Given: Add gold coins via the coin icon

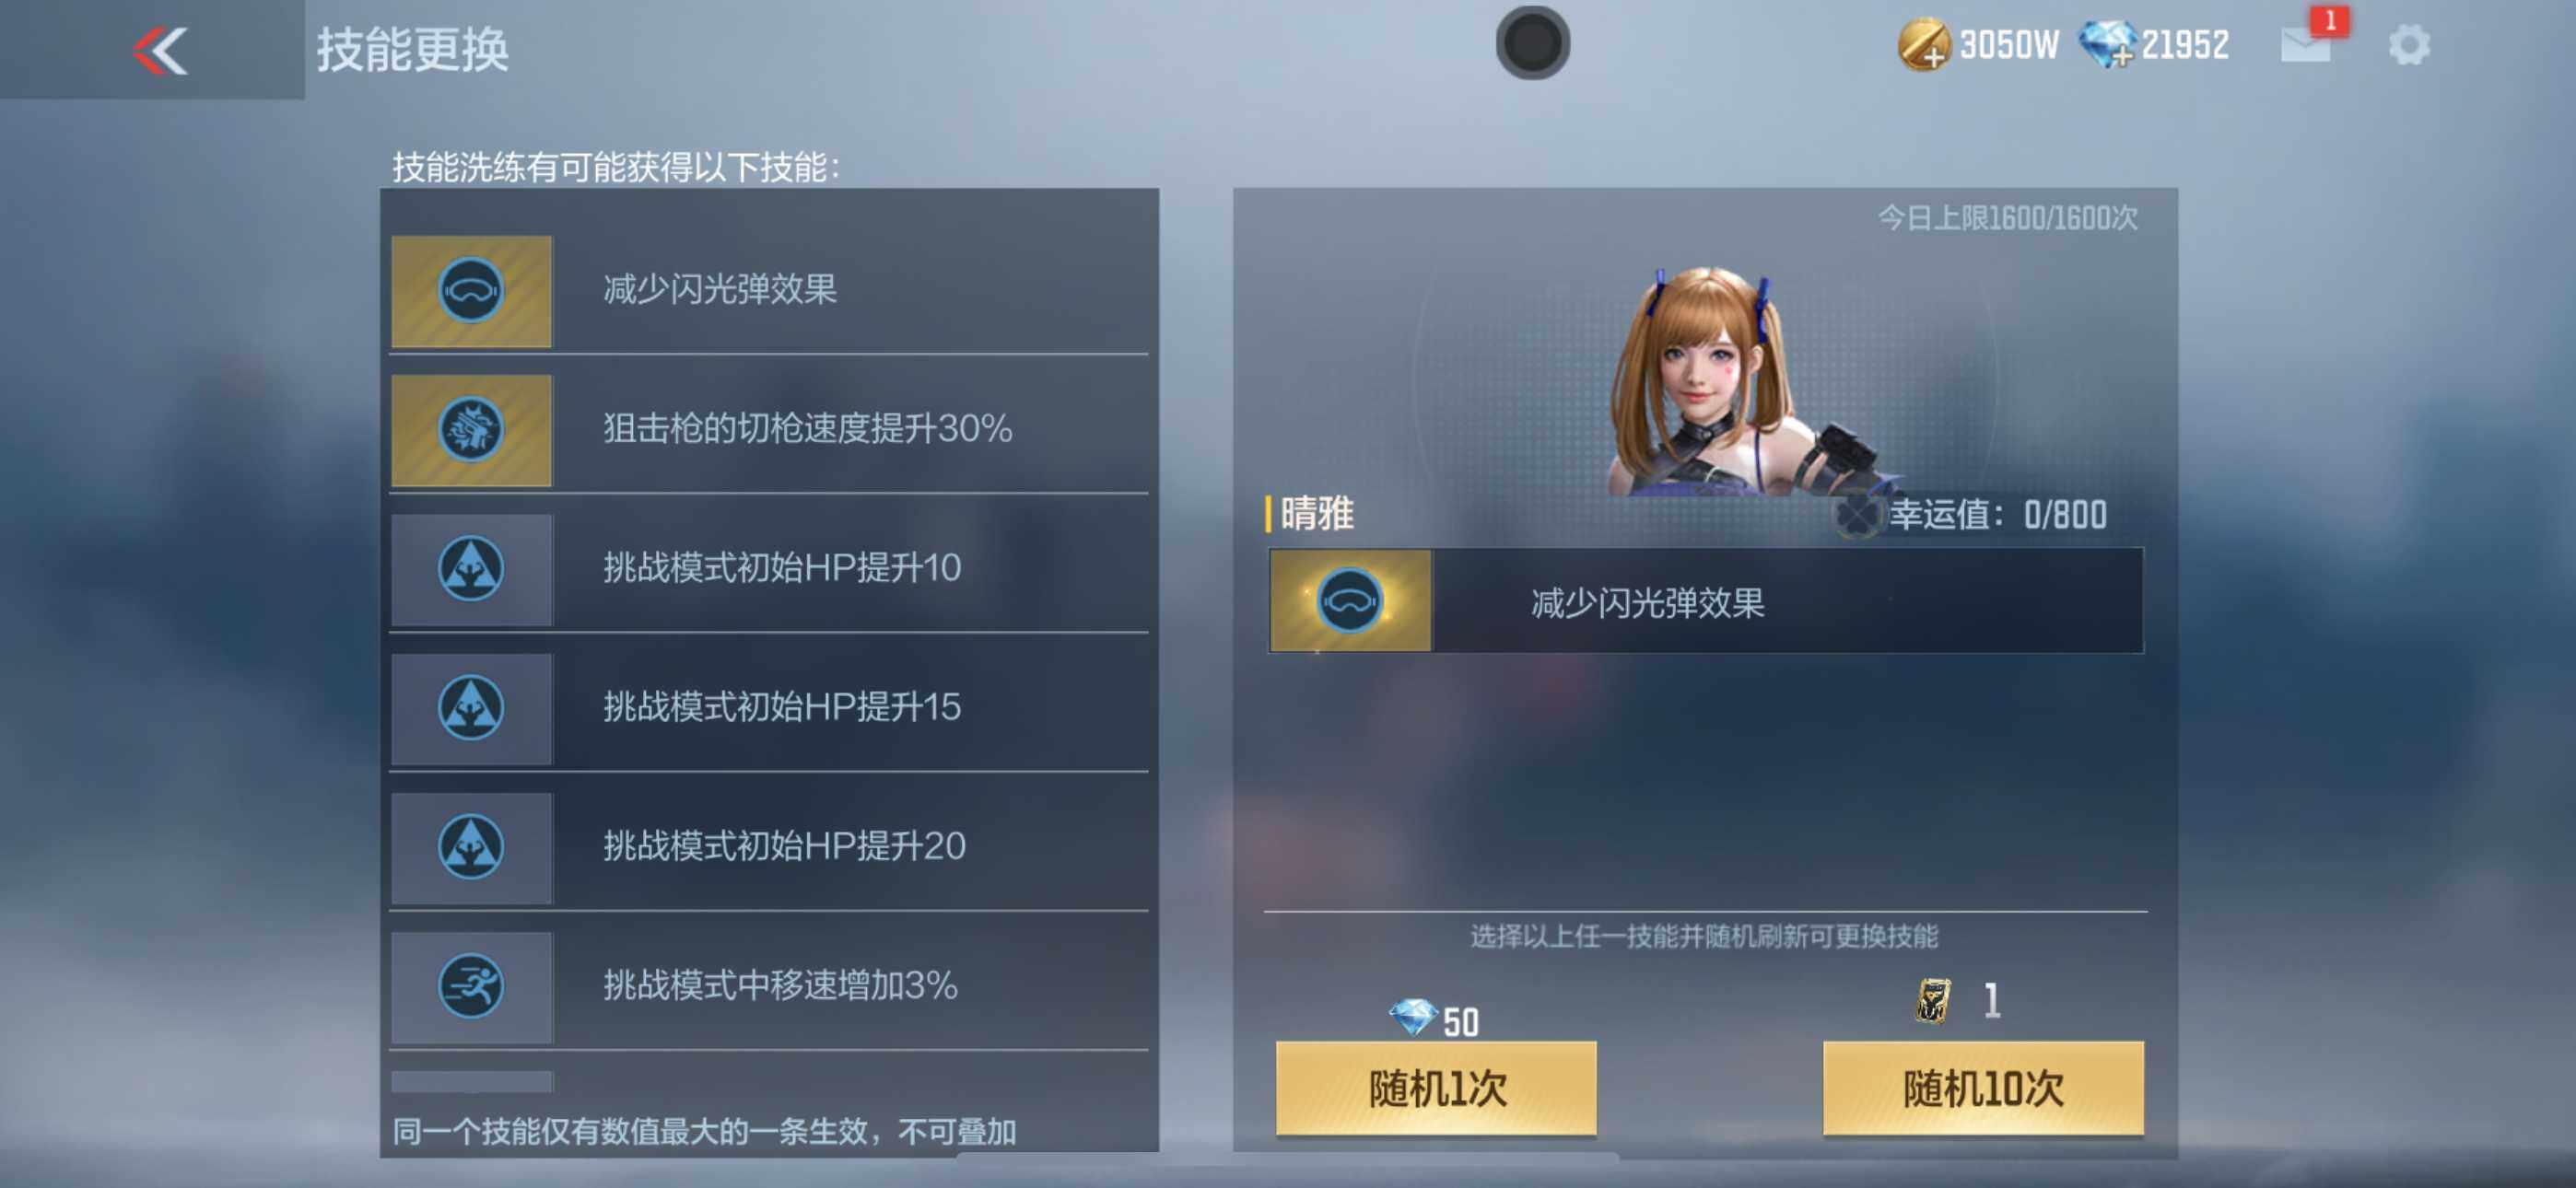Looking at the screenshot, I should coord(1923,45).
